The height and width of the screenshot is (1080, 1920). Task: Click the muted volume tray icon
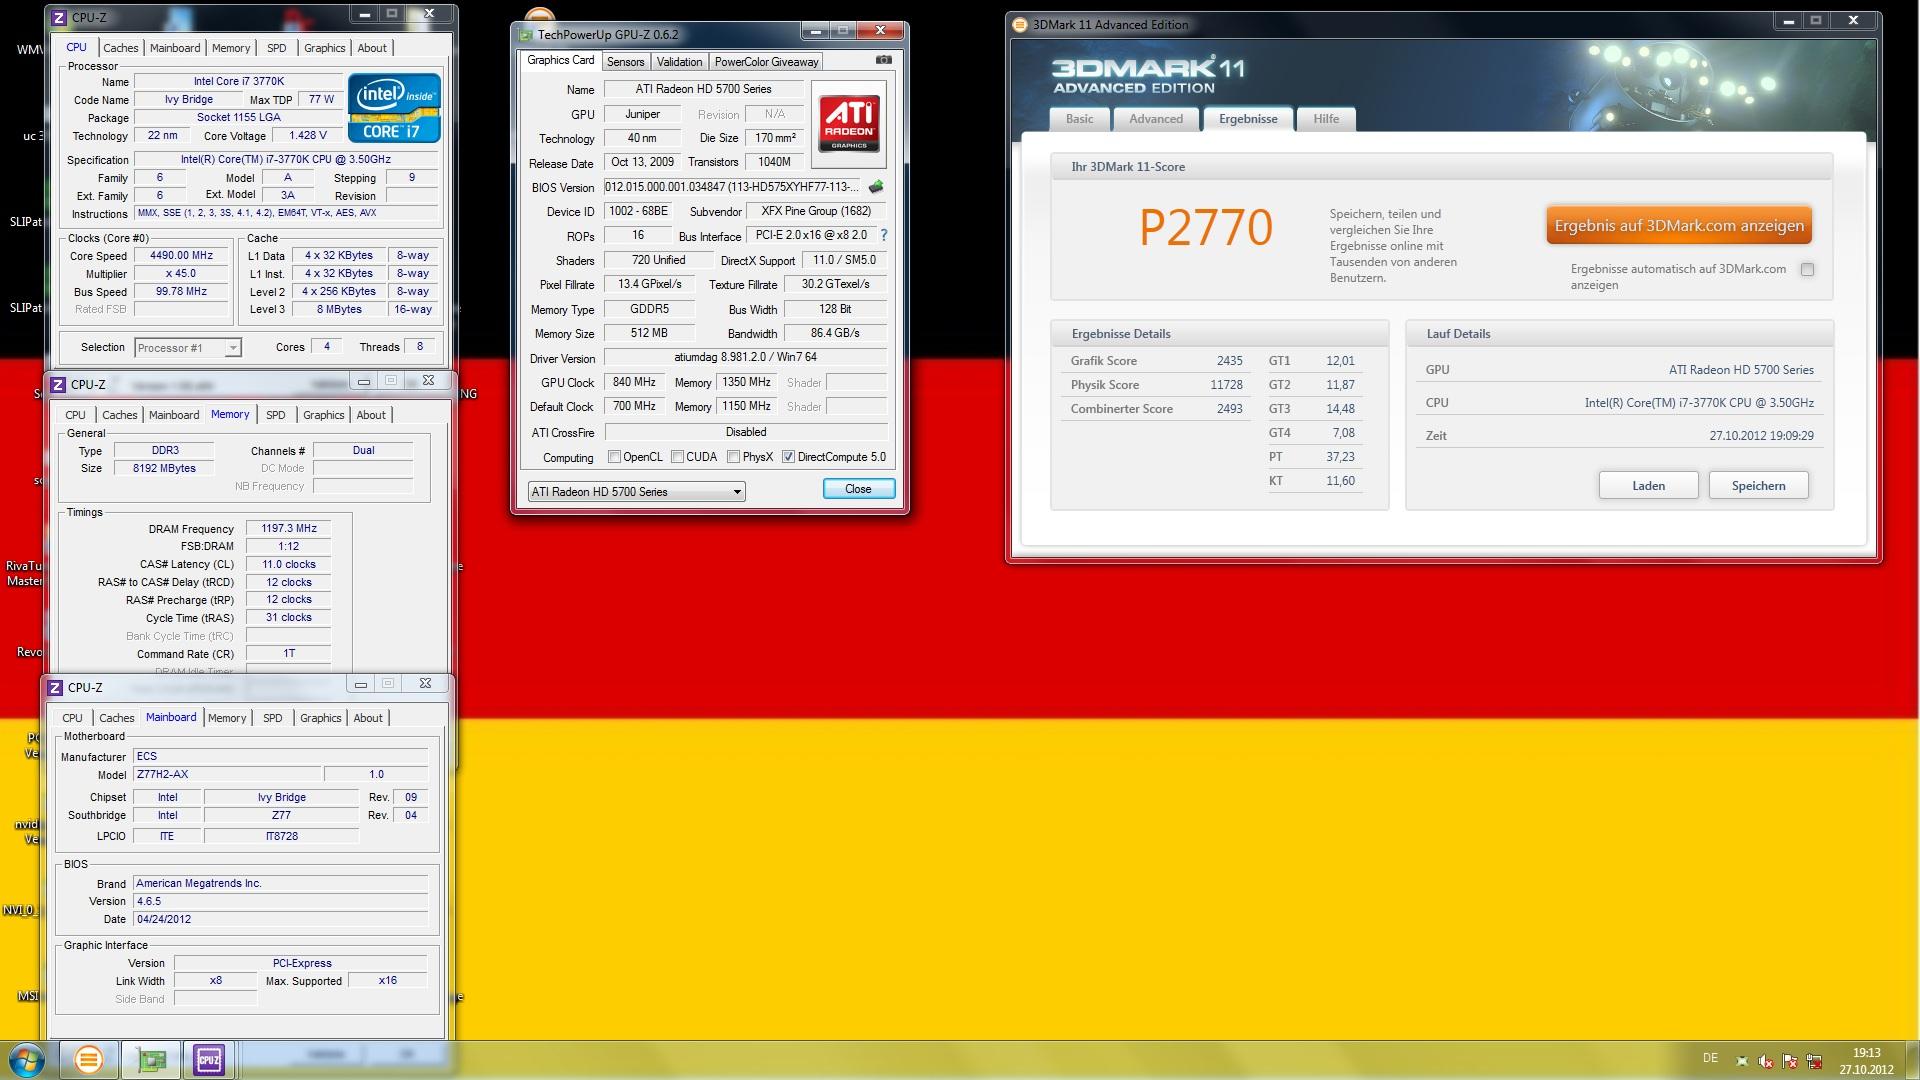[x=1766, y=1061]
